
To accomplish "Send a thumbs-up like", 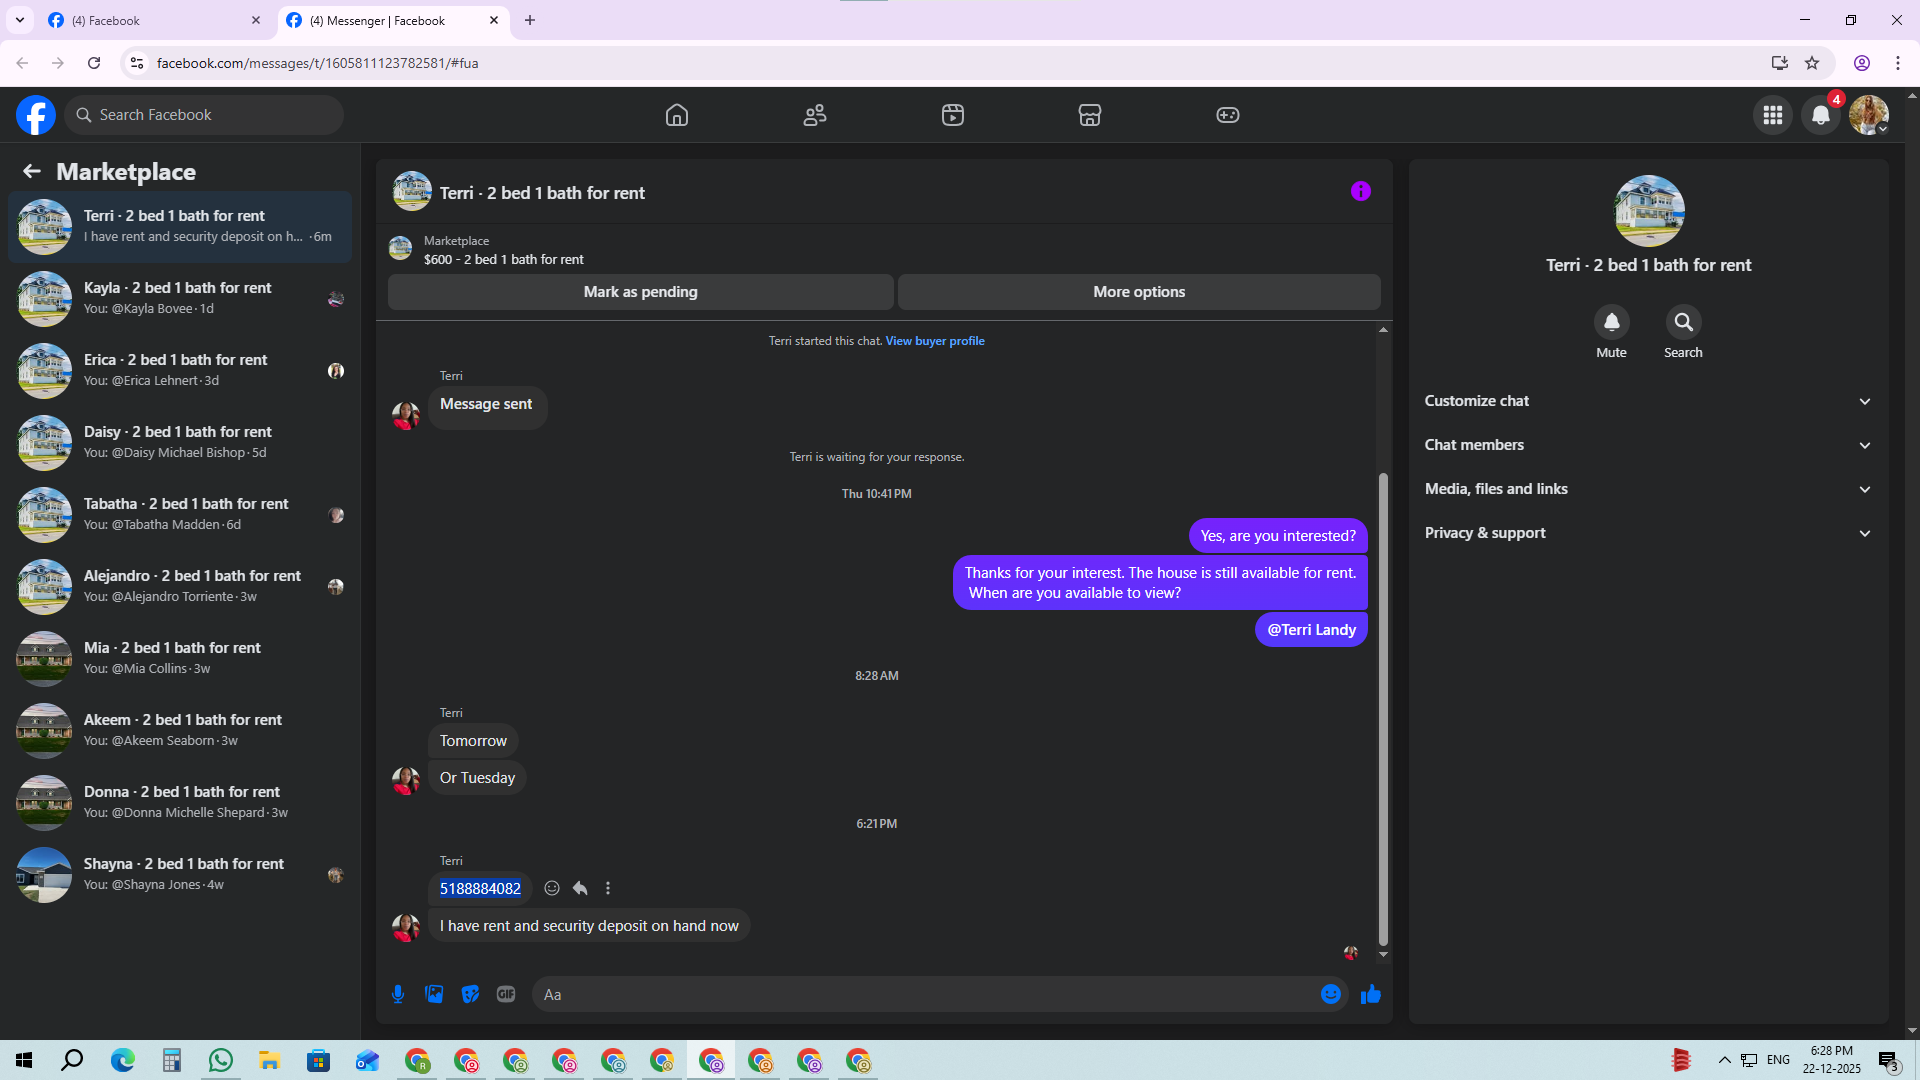I will [x=1371, y=994].
